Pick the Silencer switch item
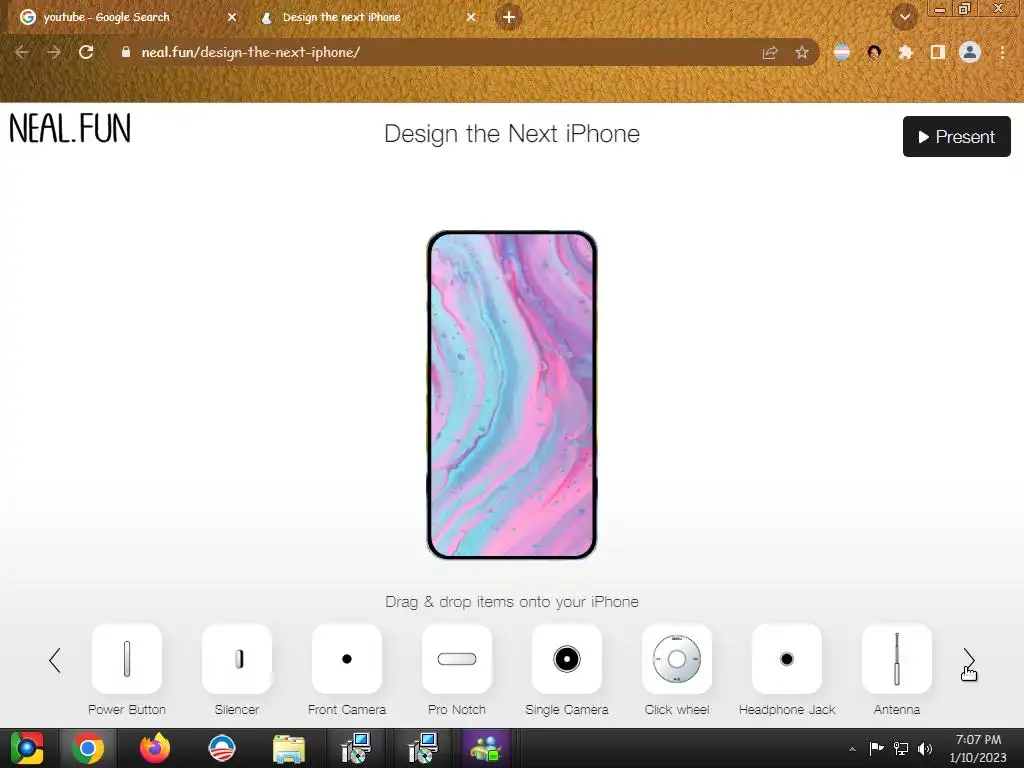The image size is (1024, 768). click(237, 658)
